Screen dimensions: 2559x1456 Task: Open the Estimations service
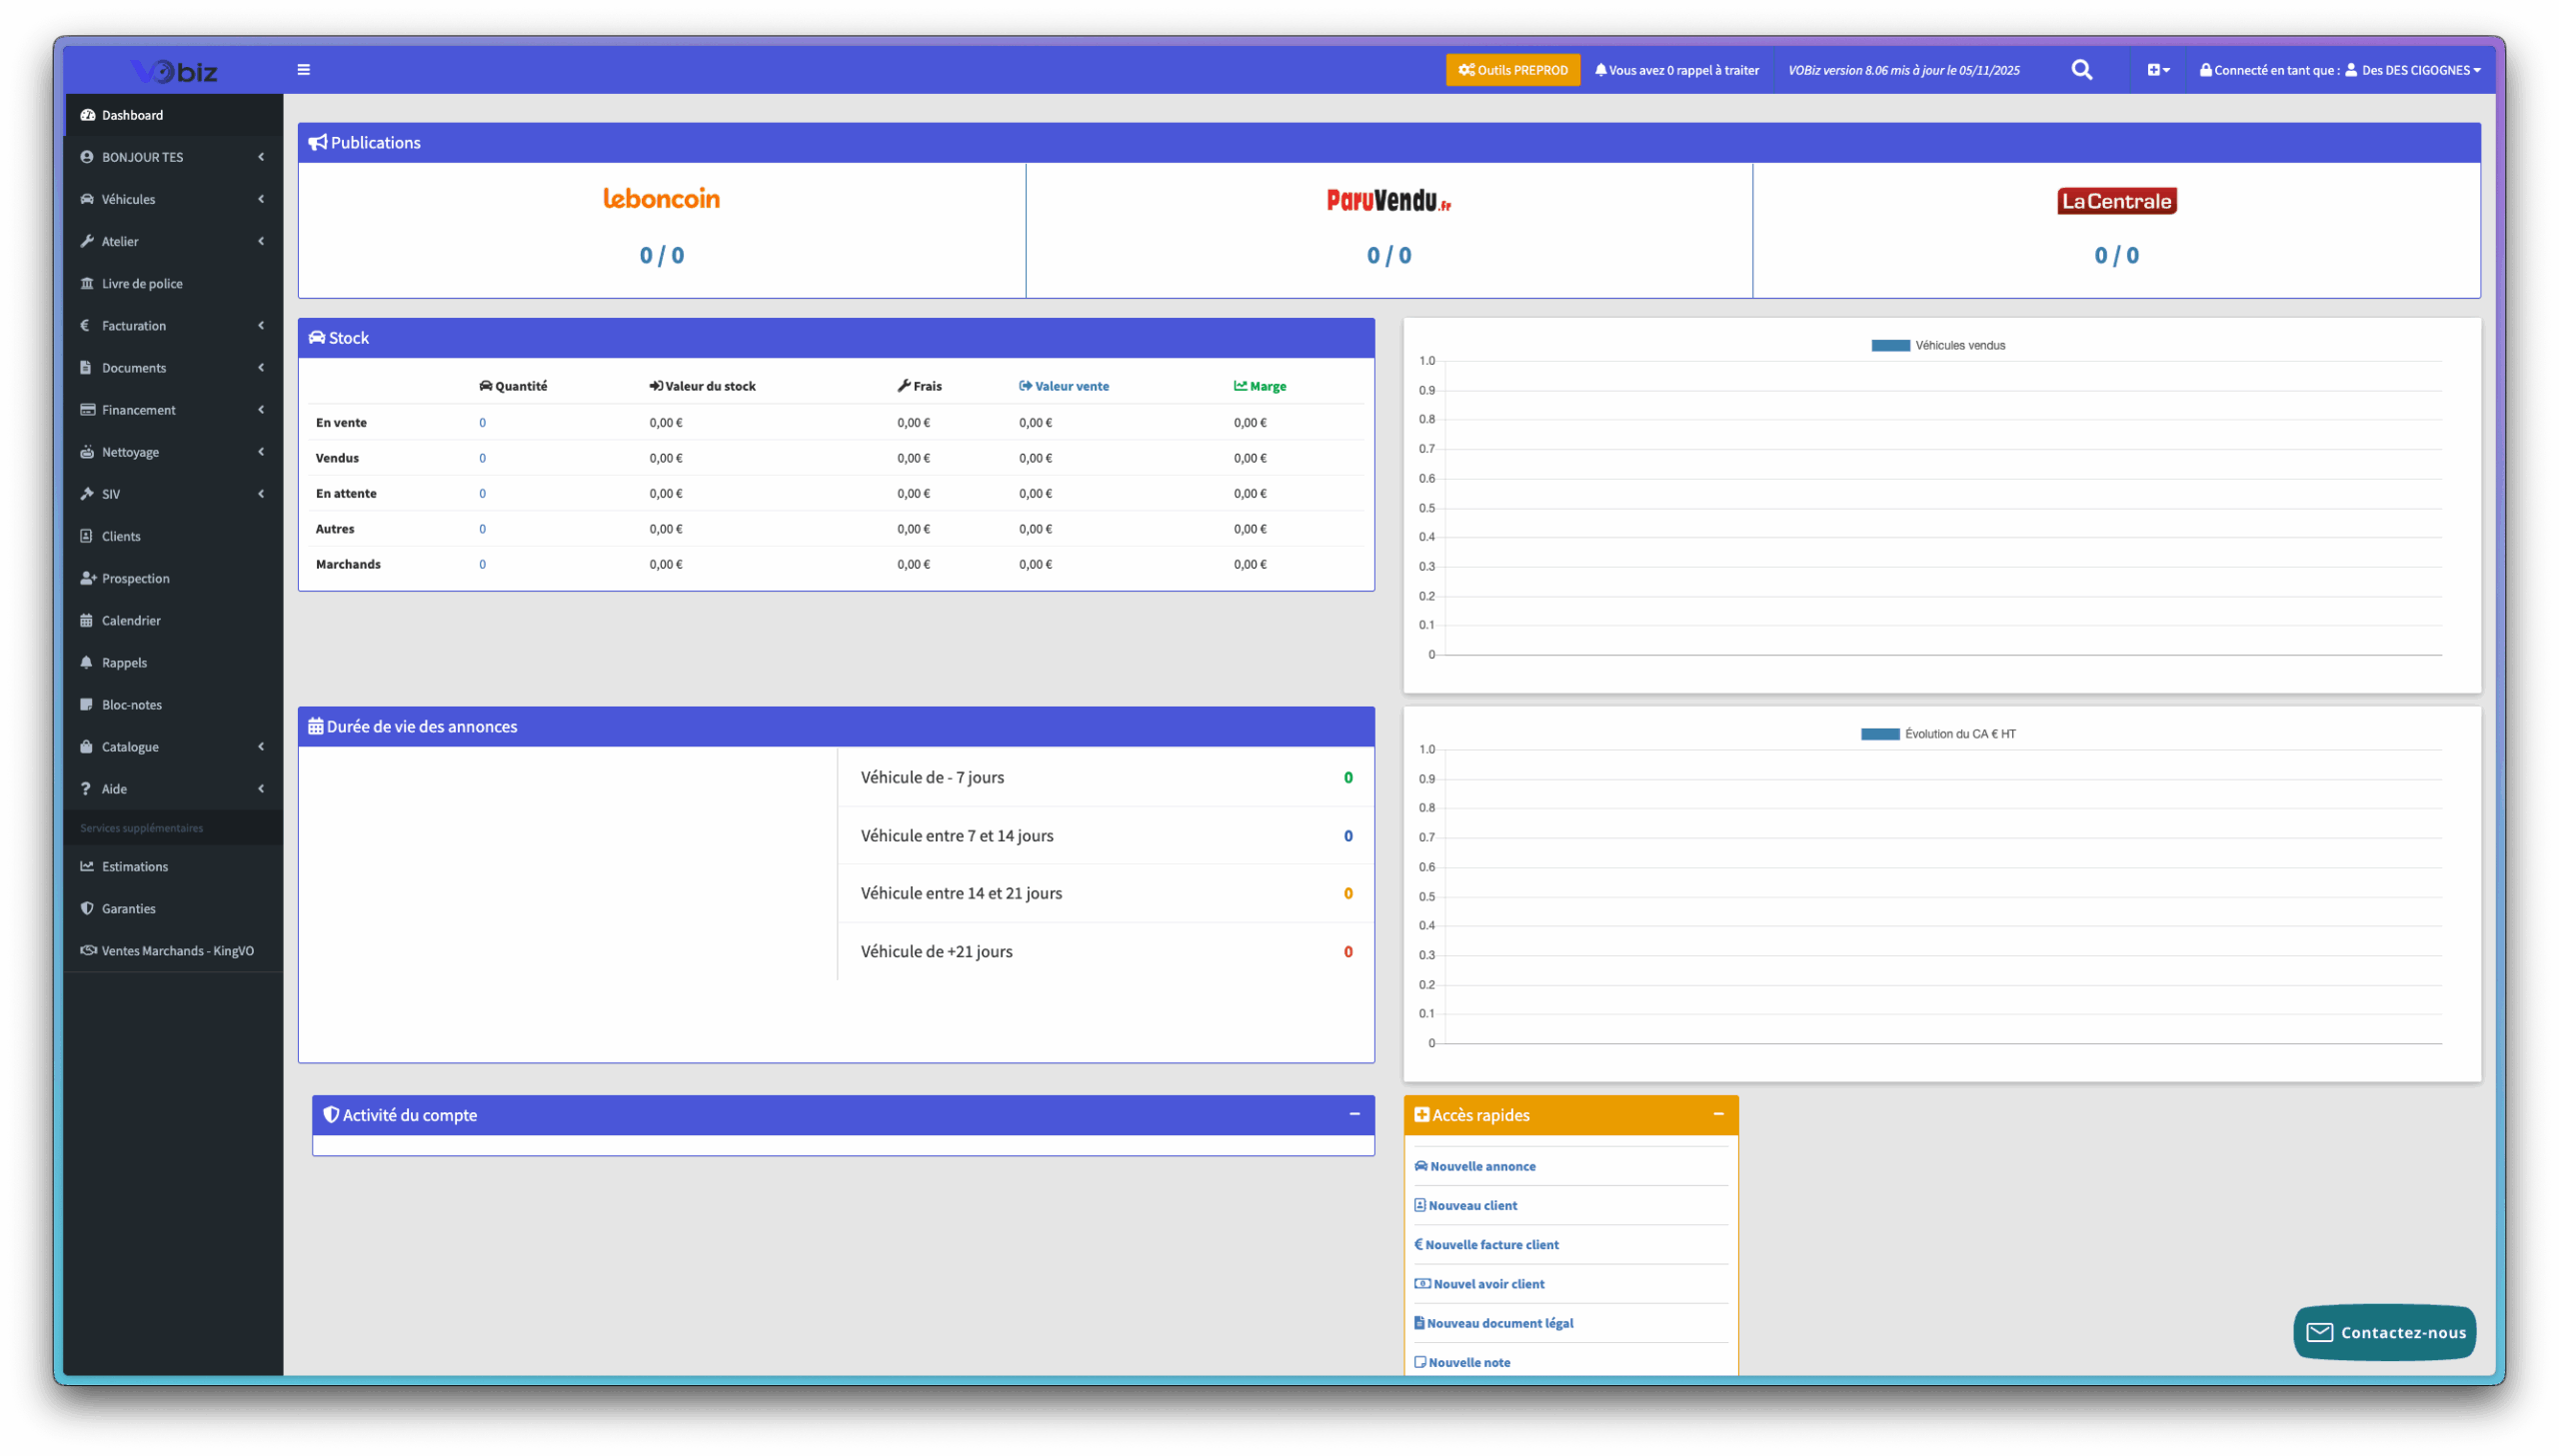pos(135,866)
